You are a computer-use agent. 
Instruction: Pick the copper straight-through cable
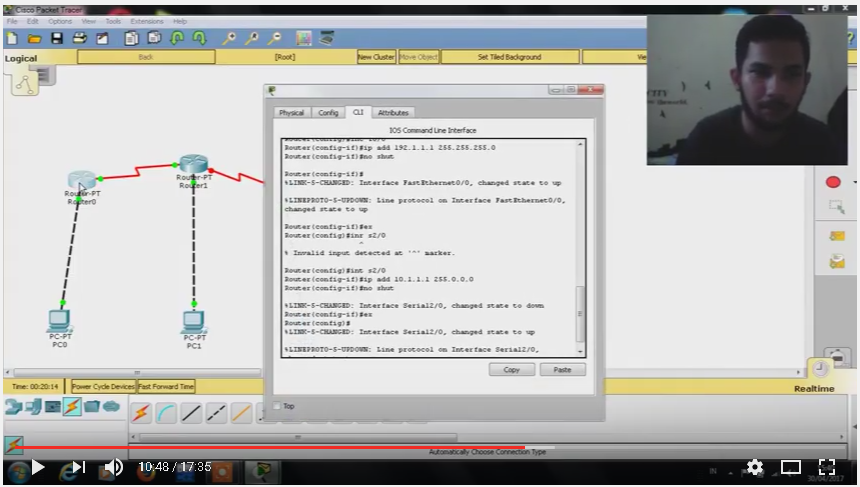[x=191, y=412]
